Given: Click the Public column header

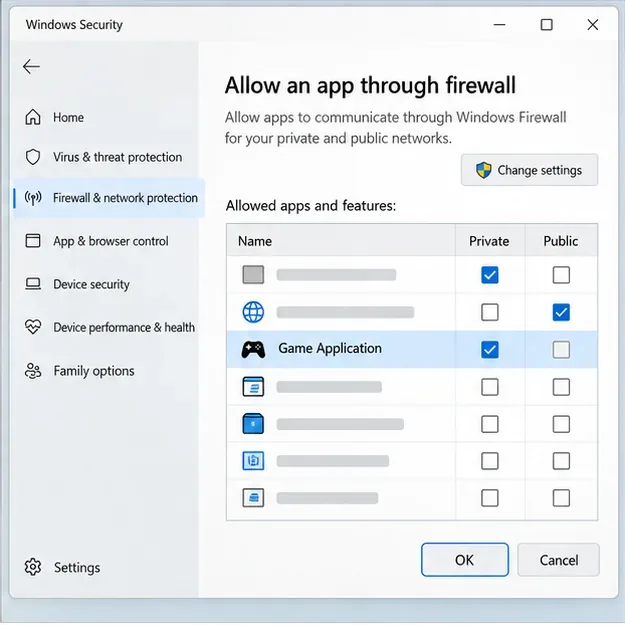Looking at the screenshot, I should pyautogui.click(x=561, y=240).
